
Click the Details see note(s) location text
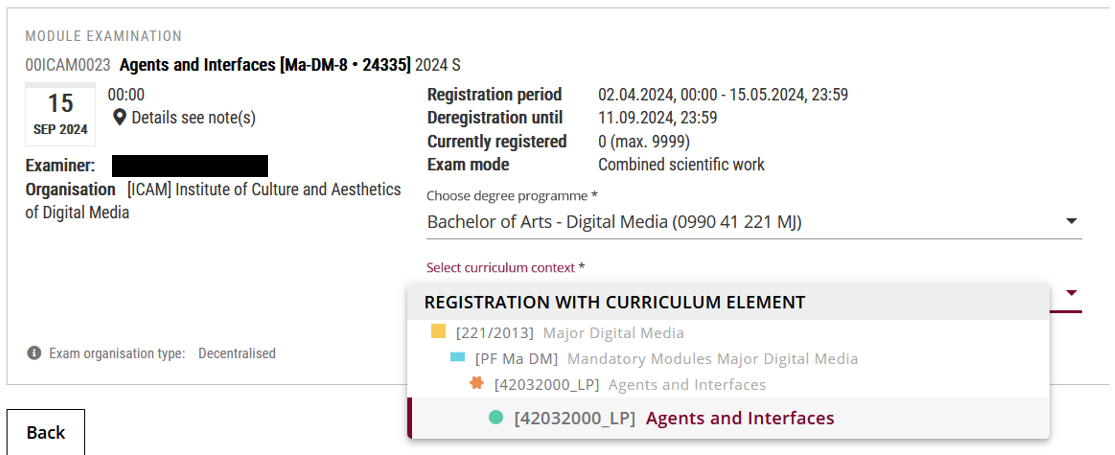[x=193, y=118]
